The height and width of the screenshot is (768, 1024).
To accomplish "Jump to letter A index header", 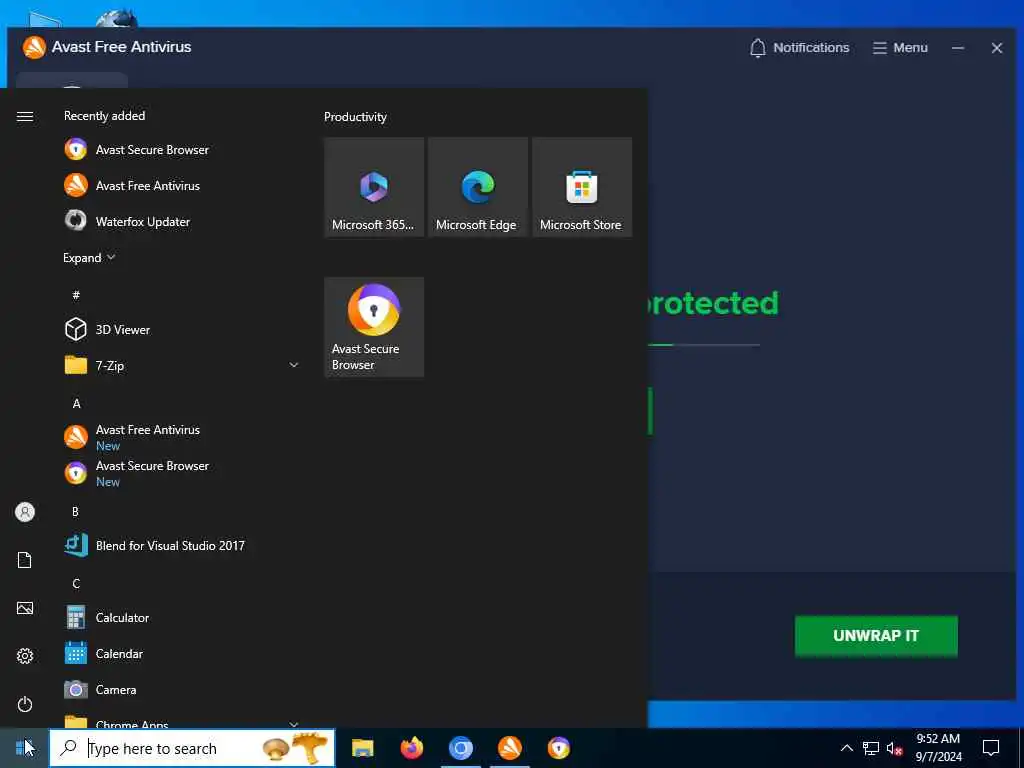I will [76, 404].
